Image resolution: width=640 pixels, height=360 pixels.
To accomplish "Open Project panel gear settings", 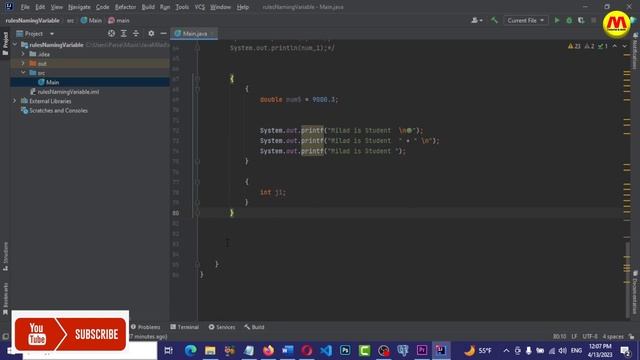I will pyautogui.click(x=151, y=33).
